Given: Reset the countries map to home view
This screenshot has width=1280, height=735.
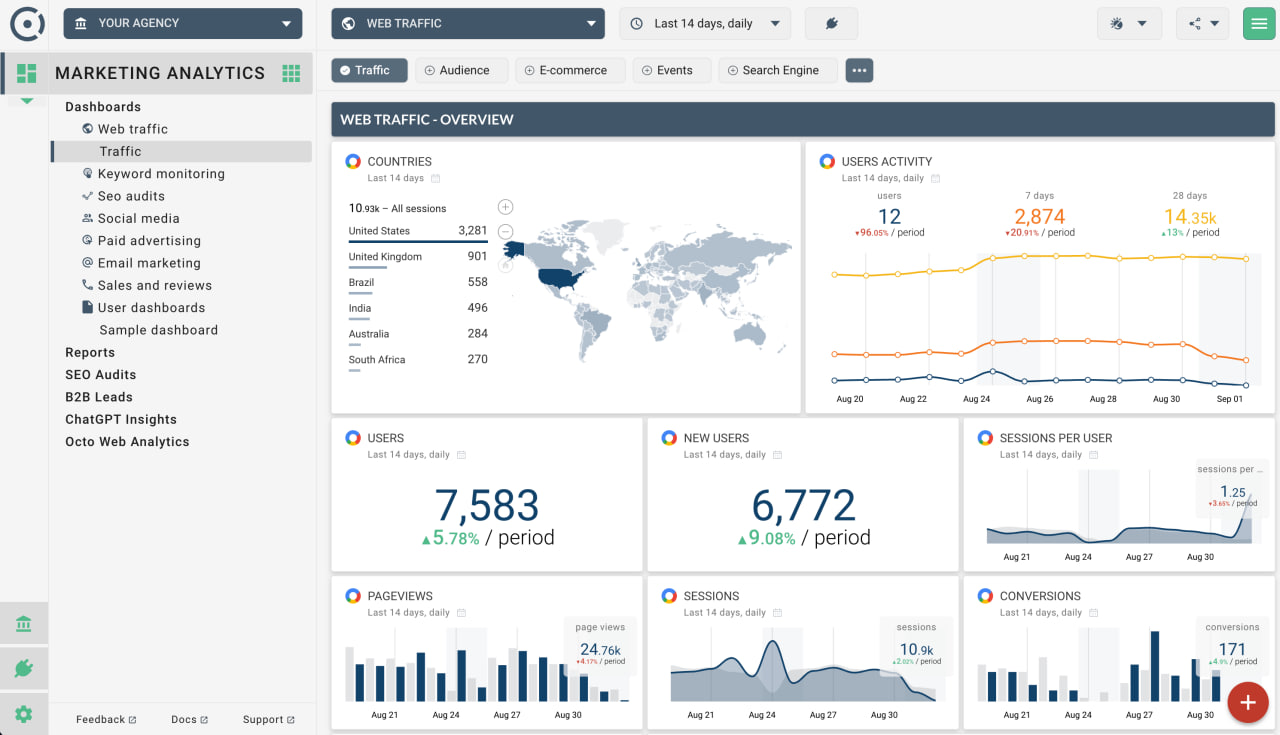Looking at the screenshot, I should tap(505, 265).
